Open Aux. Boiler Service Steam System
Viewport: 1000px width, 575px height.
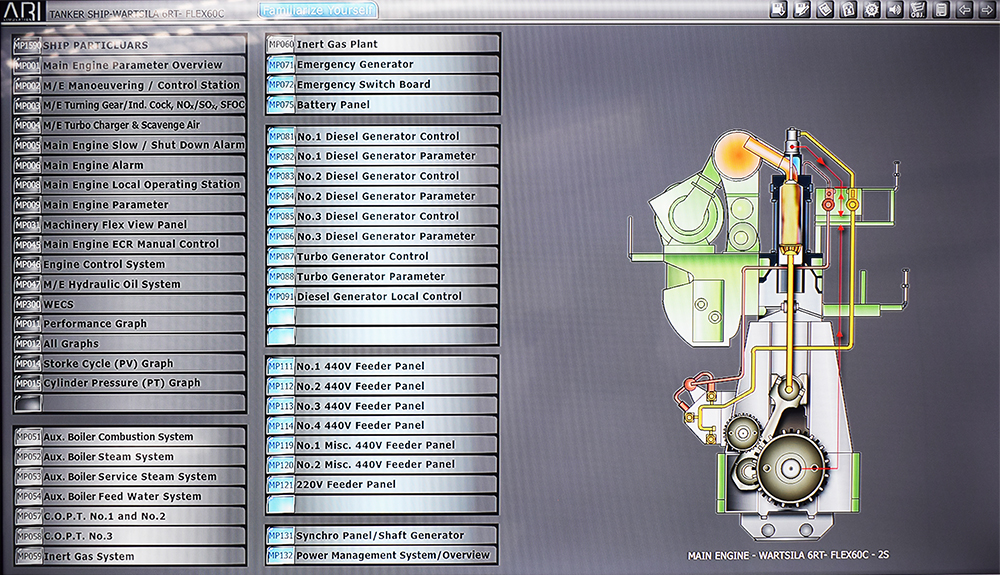129,476
